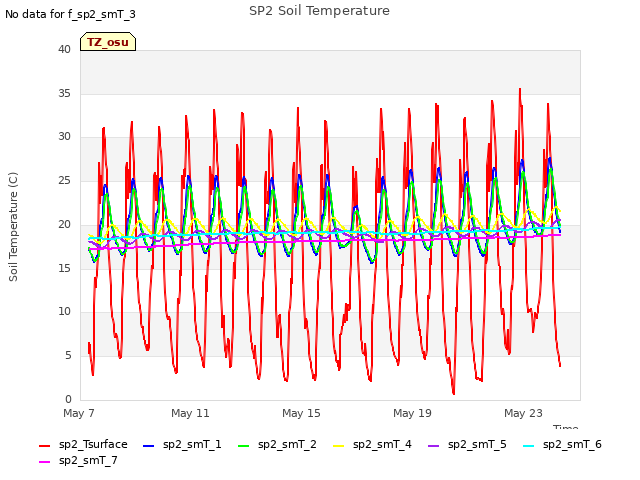Click the 30 y-axis tick label
640x480 pixels.
click(x=64, y=137)
